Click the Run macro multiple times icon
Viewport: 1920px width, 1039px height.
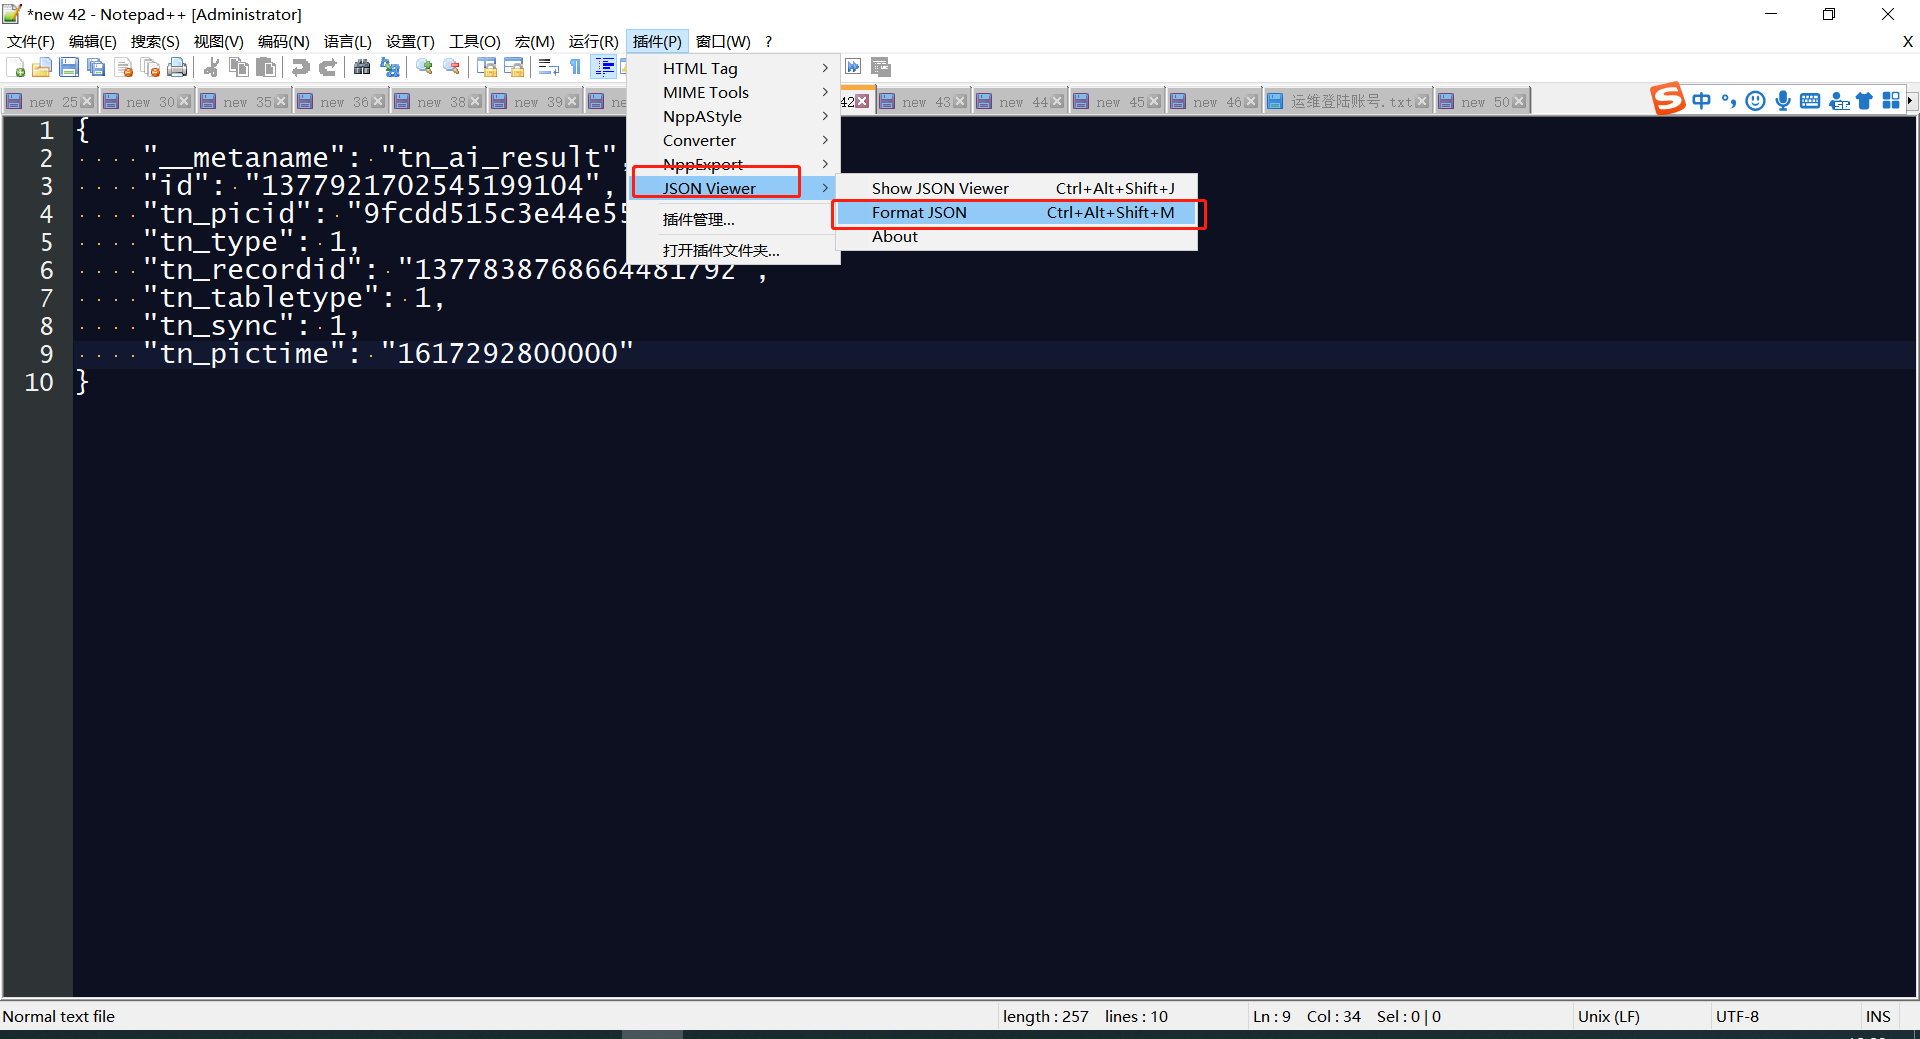[x=853, y=67]
